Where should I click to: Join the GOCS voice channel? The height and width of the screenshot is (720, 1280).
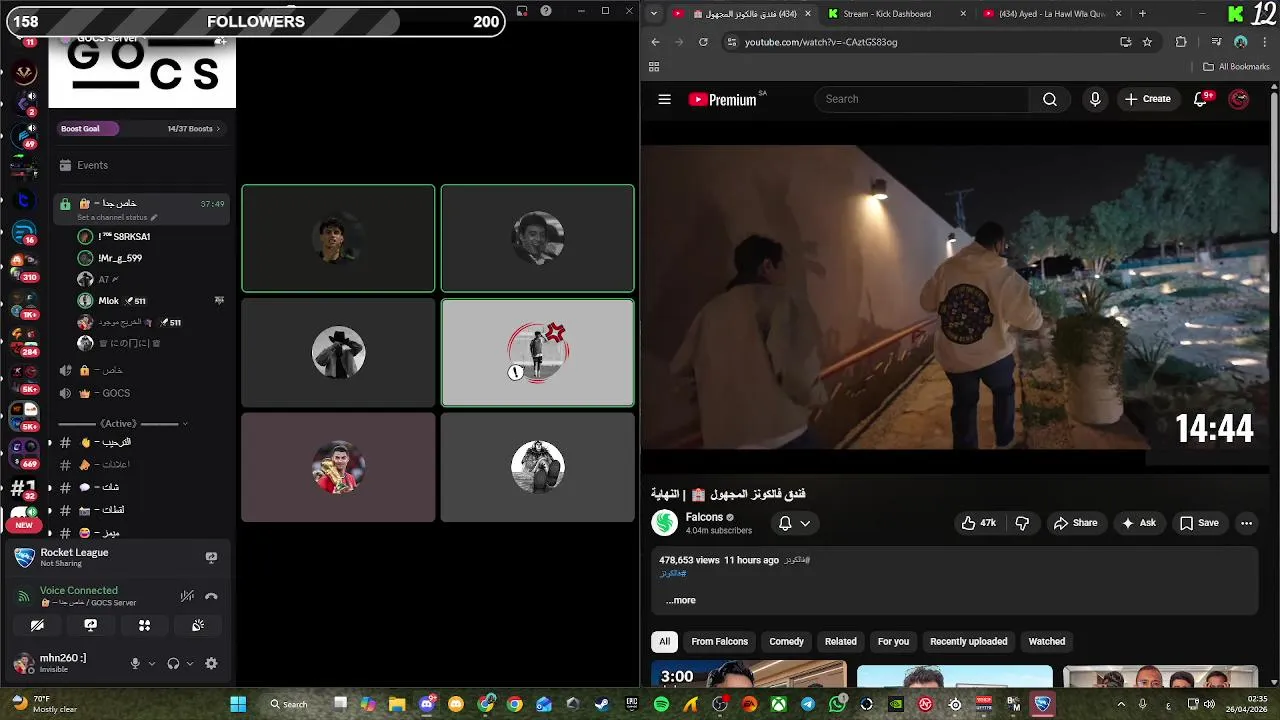141,393
